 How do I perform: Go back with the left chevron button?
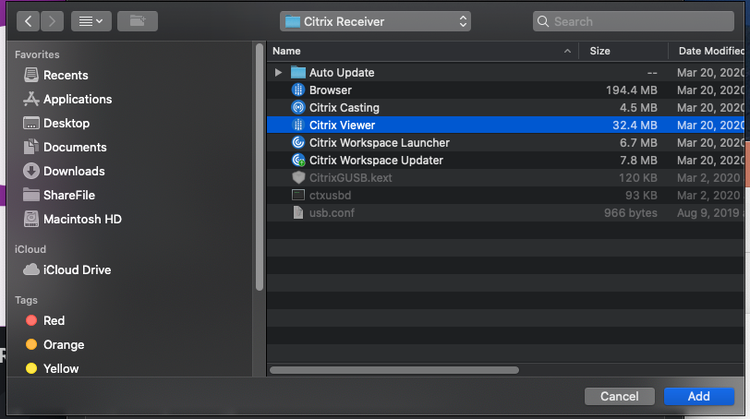click(x=28, y=22)
